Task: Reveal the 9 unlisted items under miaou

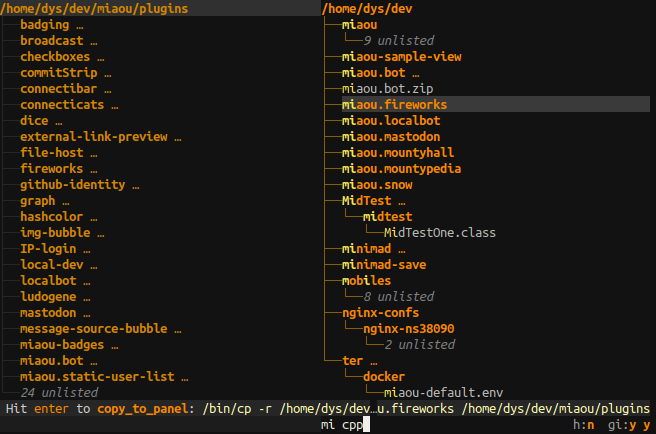Action: click(x=398, y=41)
